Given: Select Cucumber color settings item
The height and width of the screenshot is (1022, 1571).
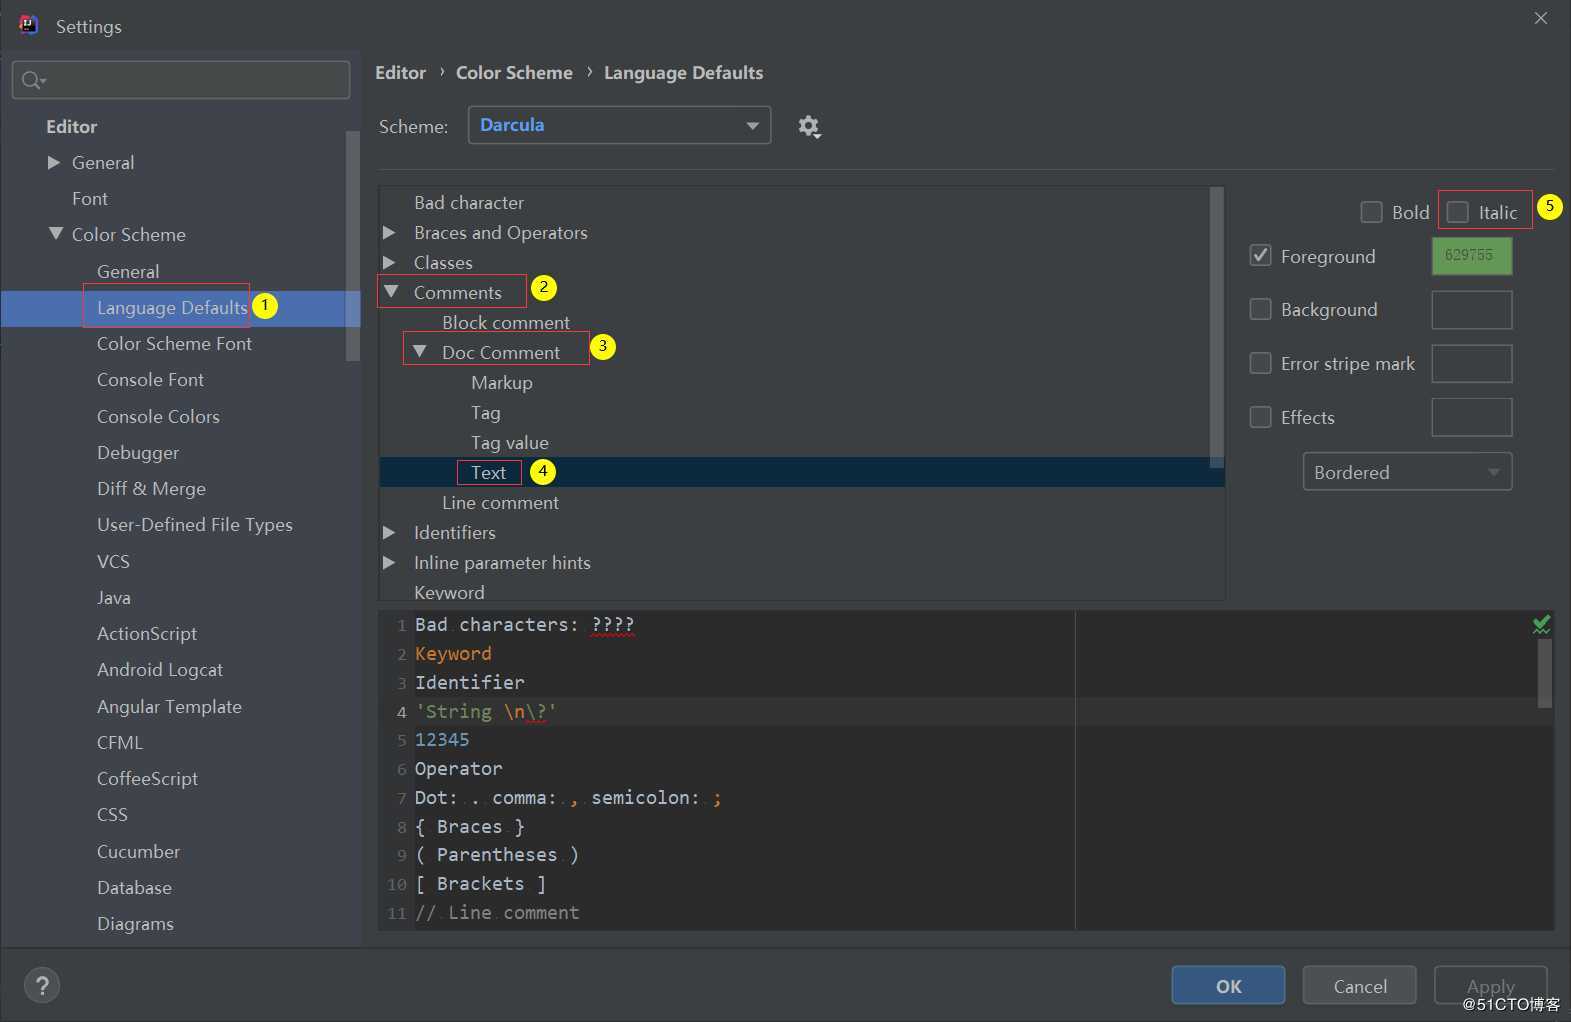Looking at the screenshot, I should click(138, 852).
